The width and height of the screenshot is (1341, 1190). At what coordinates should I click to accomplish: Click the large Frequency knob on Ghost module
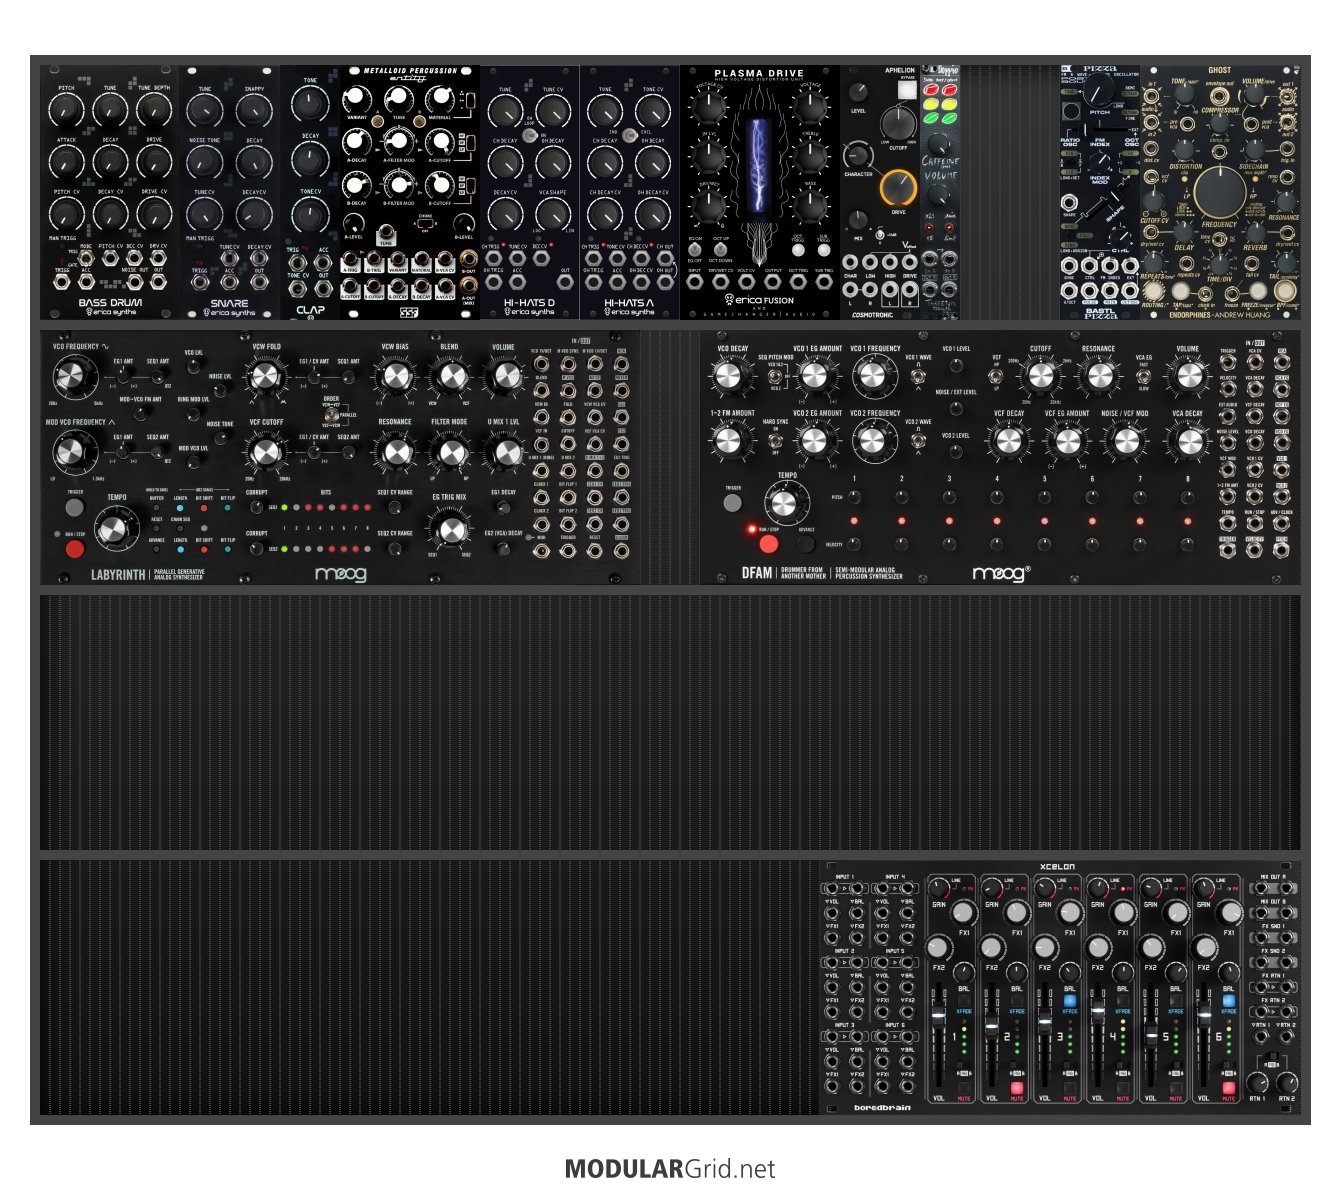coord(1219,192)
